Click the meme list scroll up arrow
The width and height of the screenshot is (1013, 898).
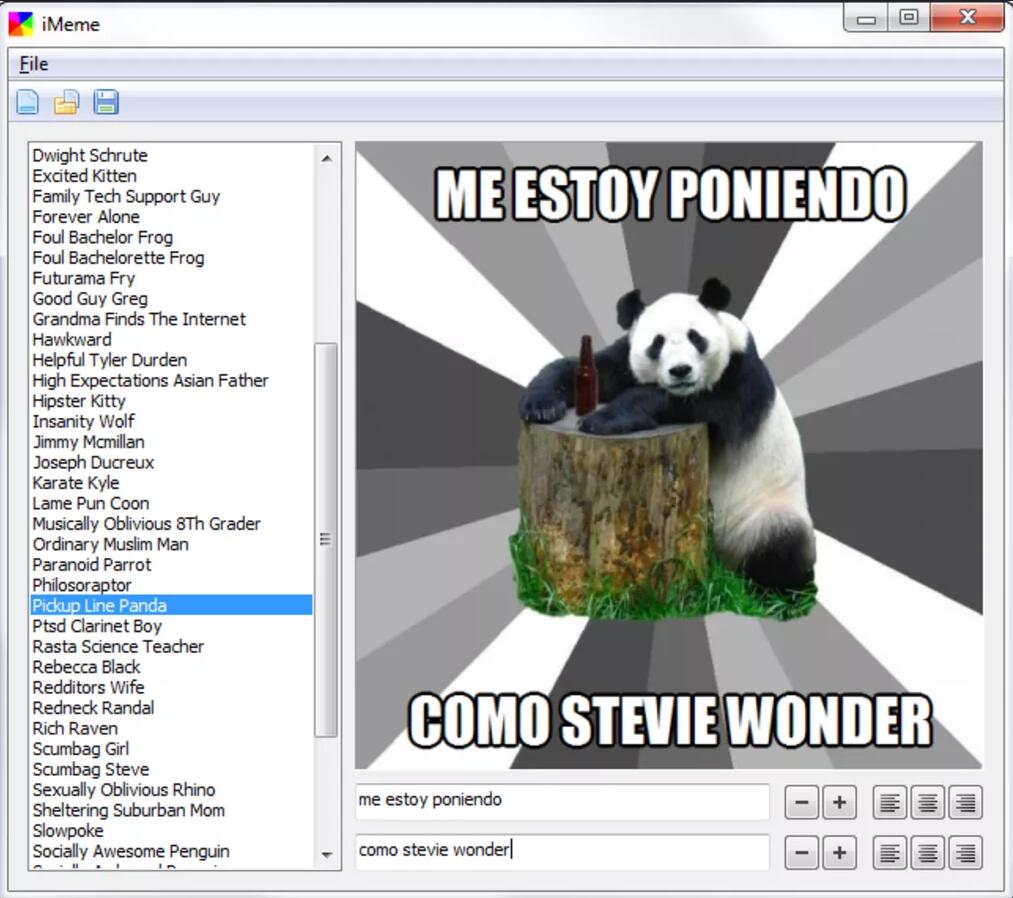pyautogui.click(x=327, y=158)
